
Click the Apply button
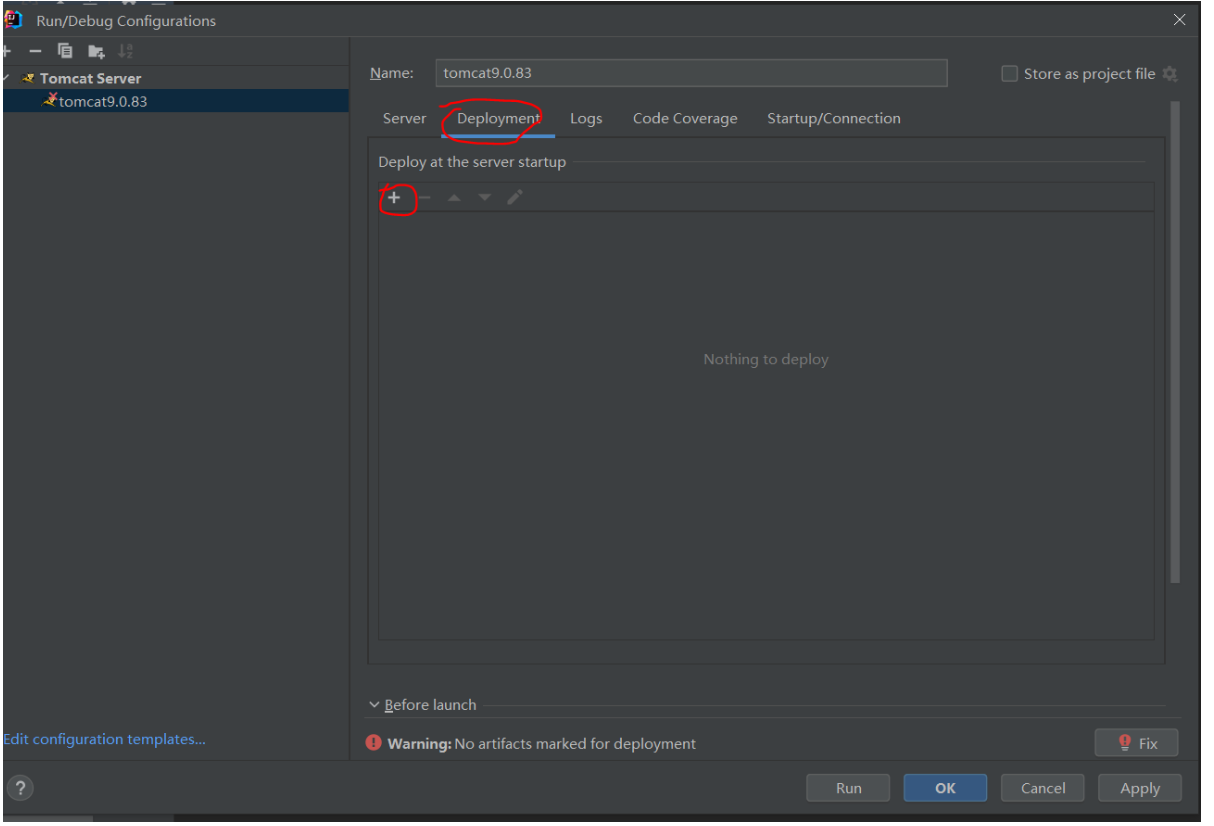click(x=1140, y=788)
